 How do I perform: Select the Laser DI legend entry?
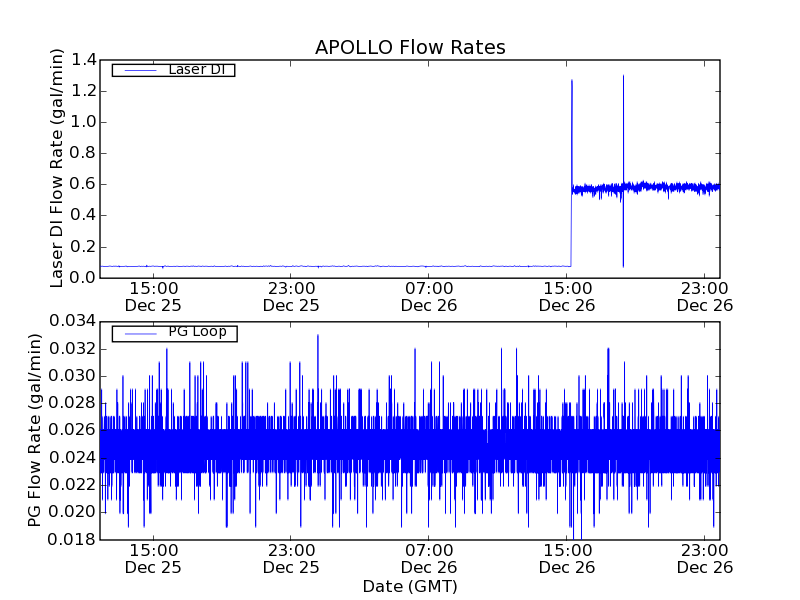click(x=196, y=69)
